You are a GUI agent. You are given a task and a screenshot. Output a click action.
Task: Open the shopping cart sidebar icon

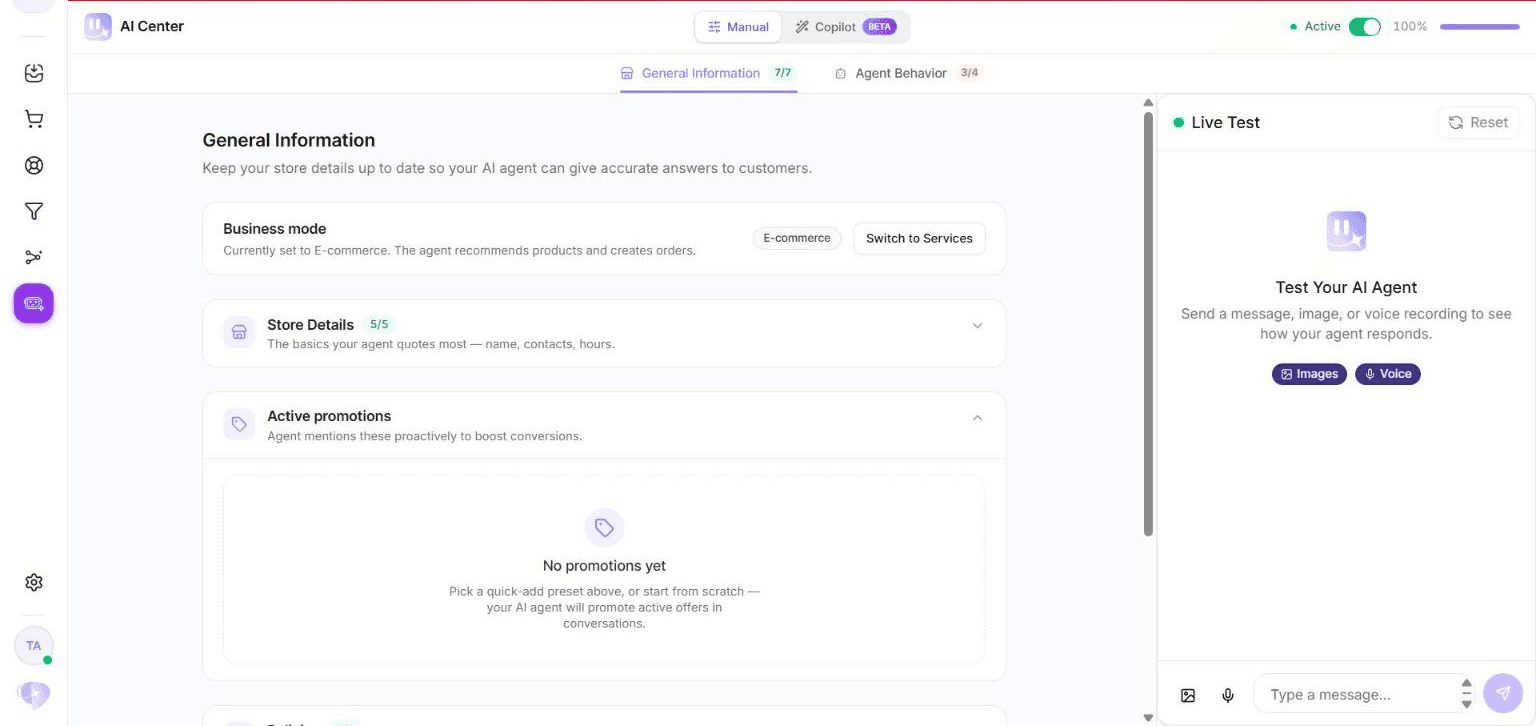click(34, 119)
